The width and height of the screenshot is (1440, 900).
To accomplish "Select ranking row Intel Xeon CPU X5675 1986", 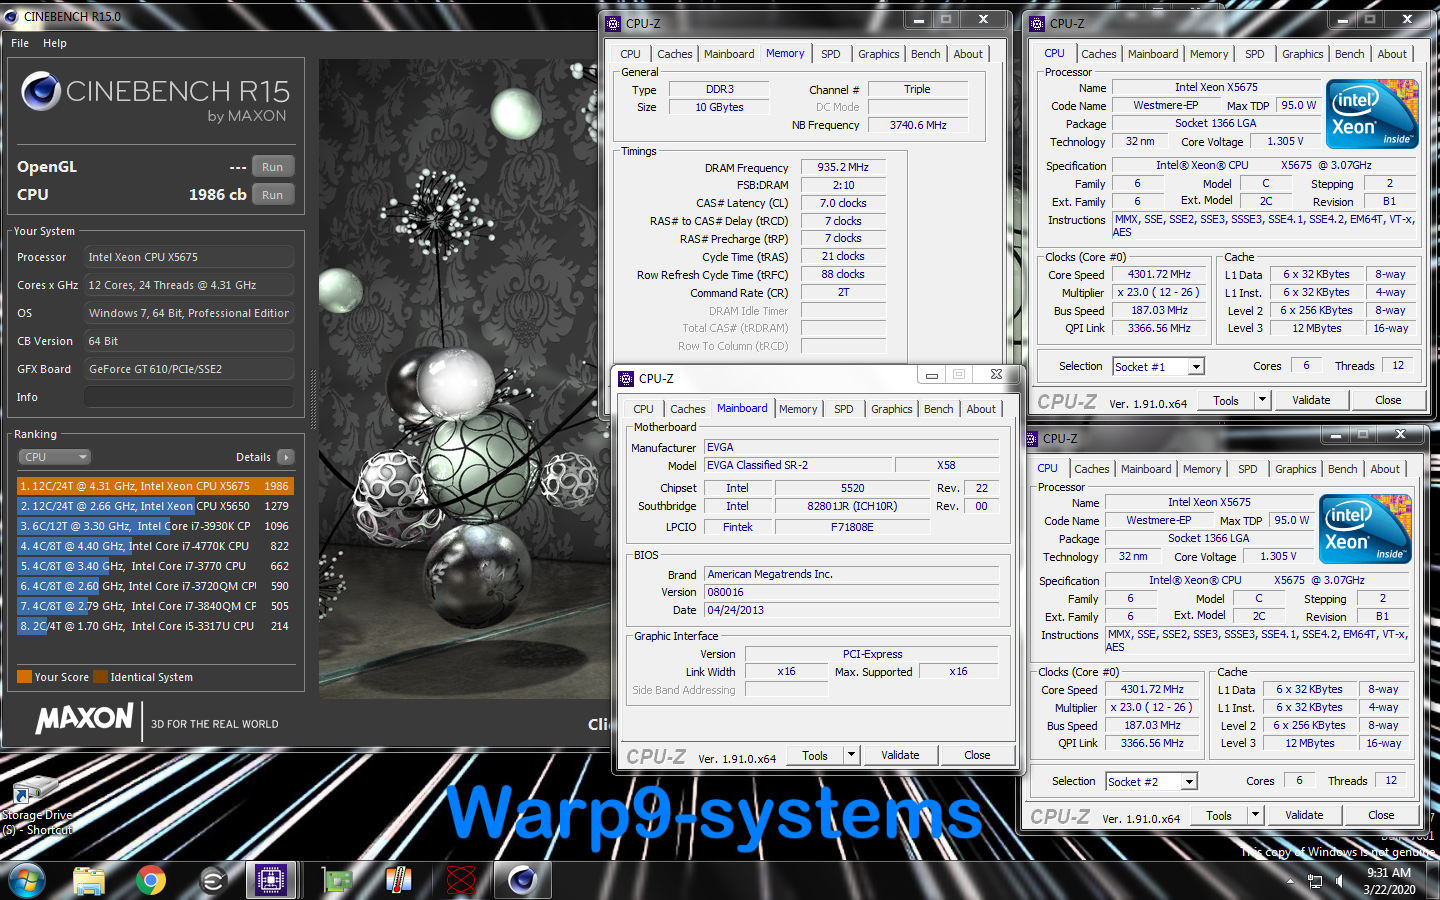I will pos(155,486).
